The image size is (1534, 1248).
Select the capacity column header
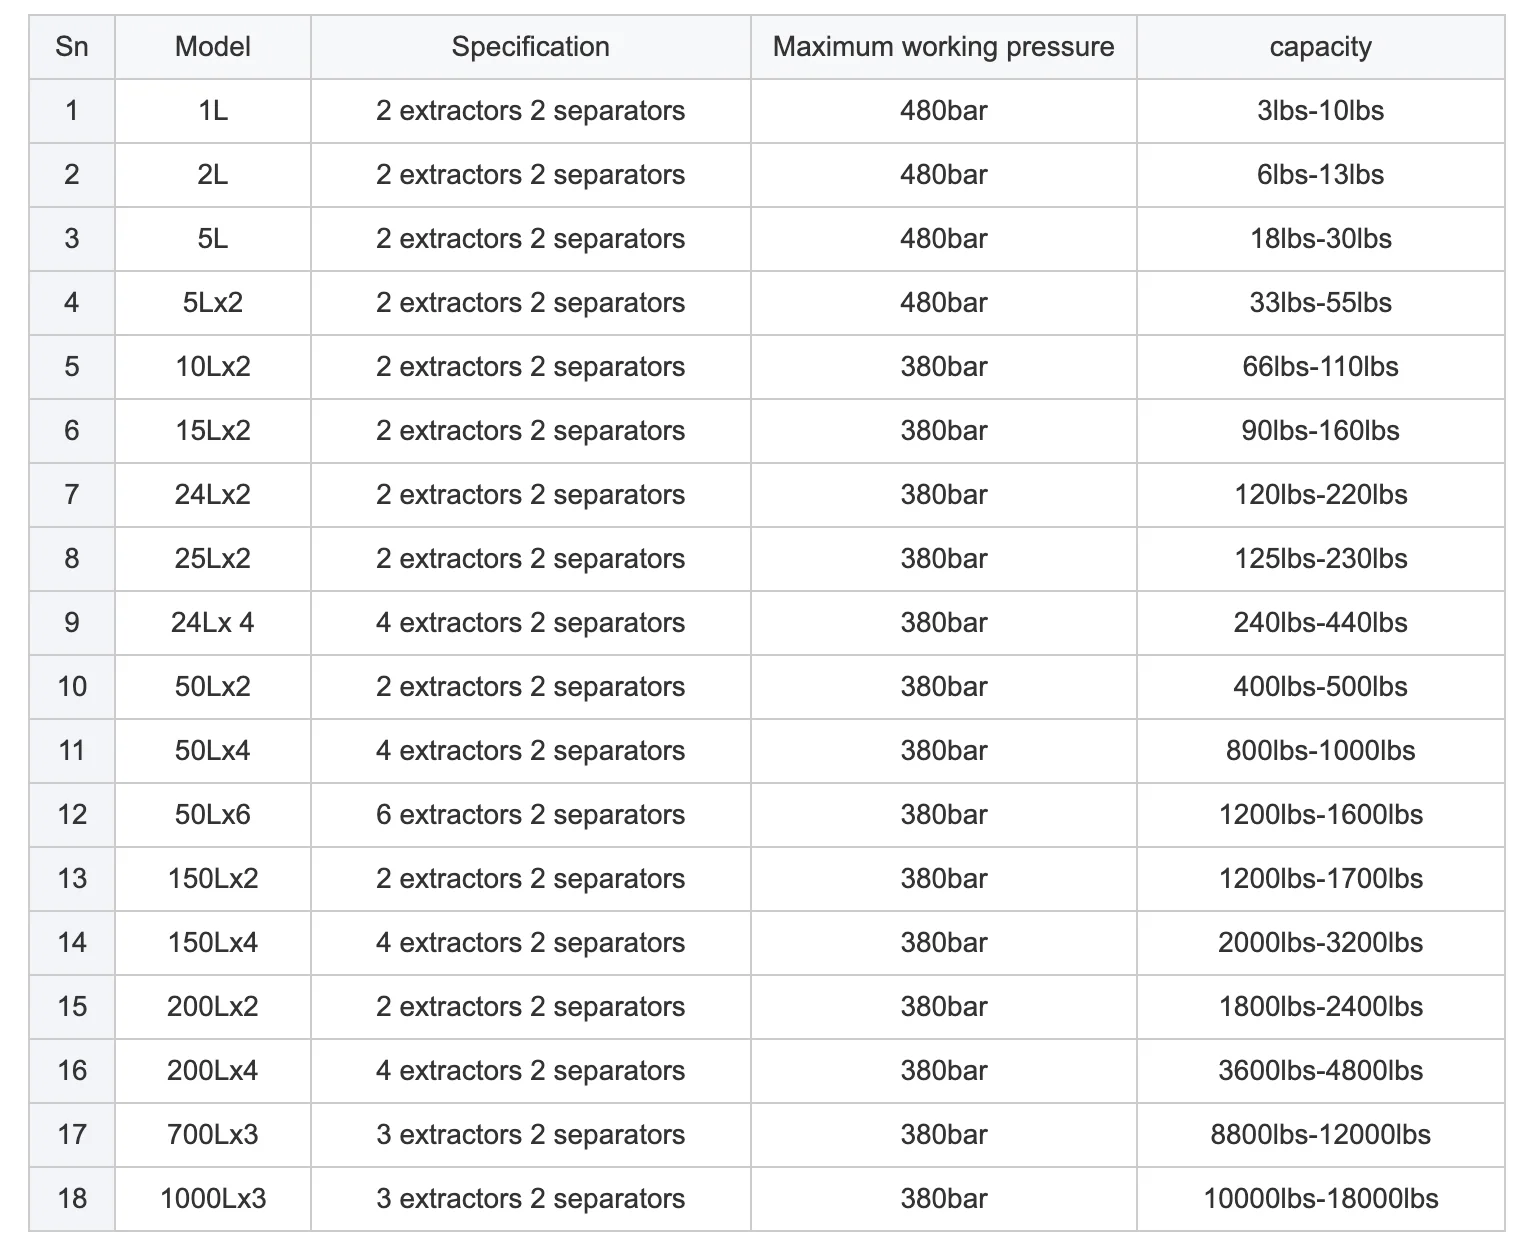[1320, 47]
